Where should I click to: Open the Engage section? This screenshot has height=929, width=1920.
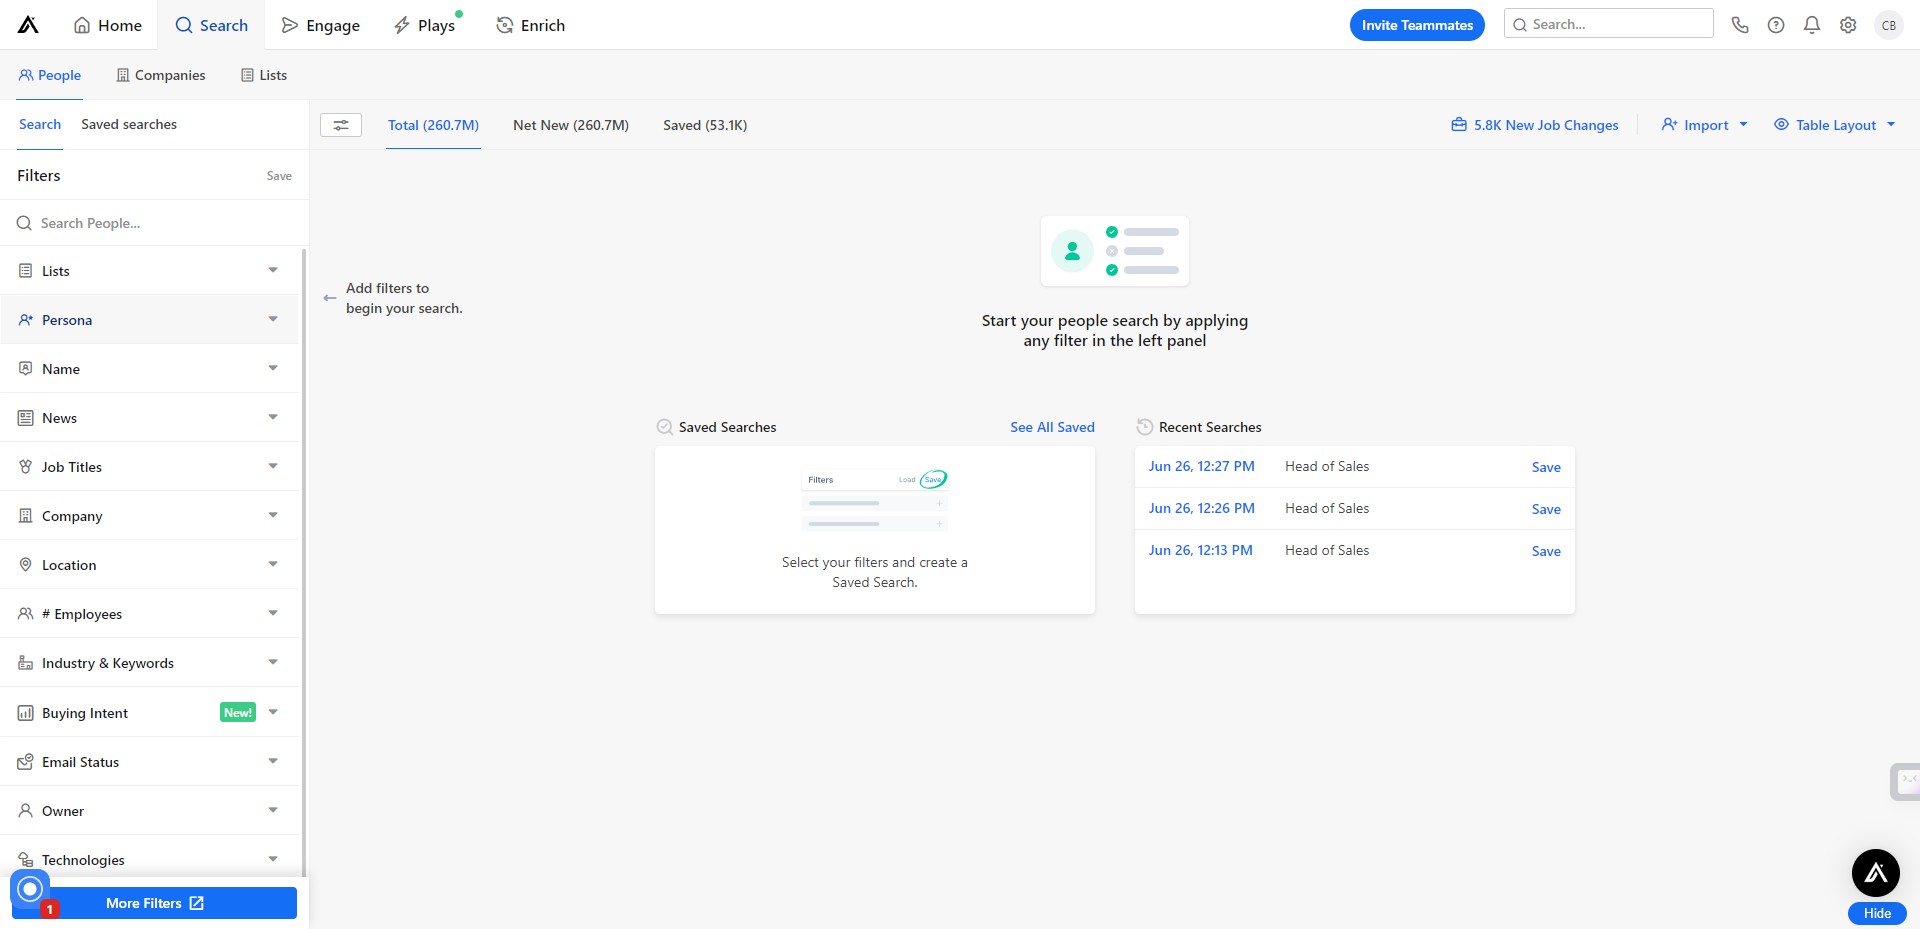pos(320,25)
